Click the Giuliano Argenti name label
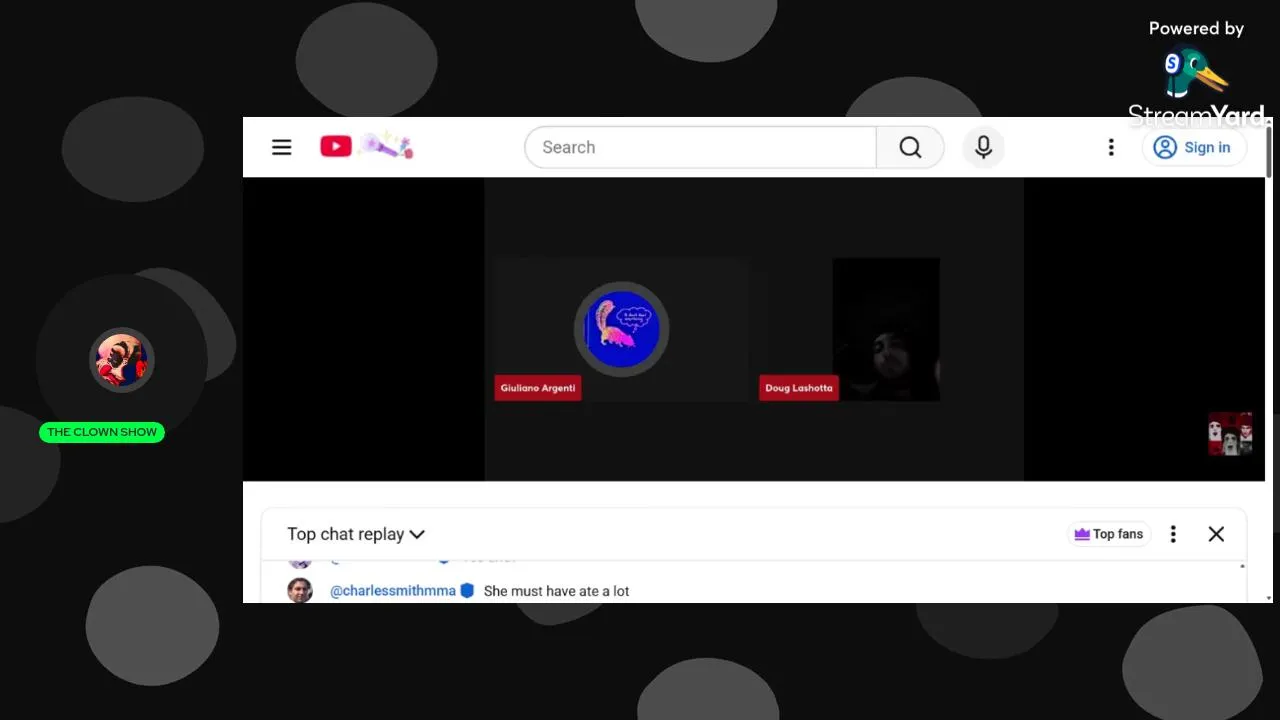1280x720 pixels. coord(538,388)
